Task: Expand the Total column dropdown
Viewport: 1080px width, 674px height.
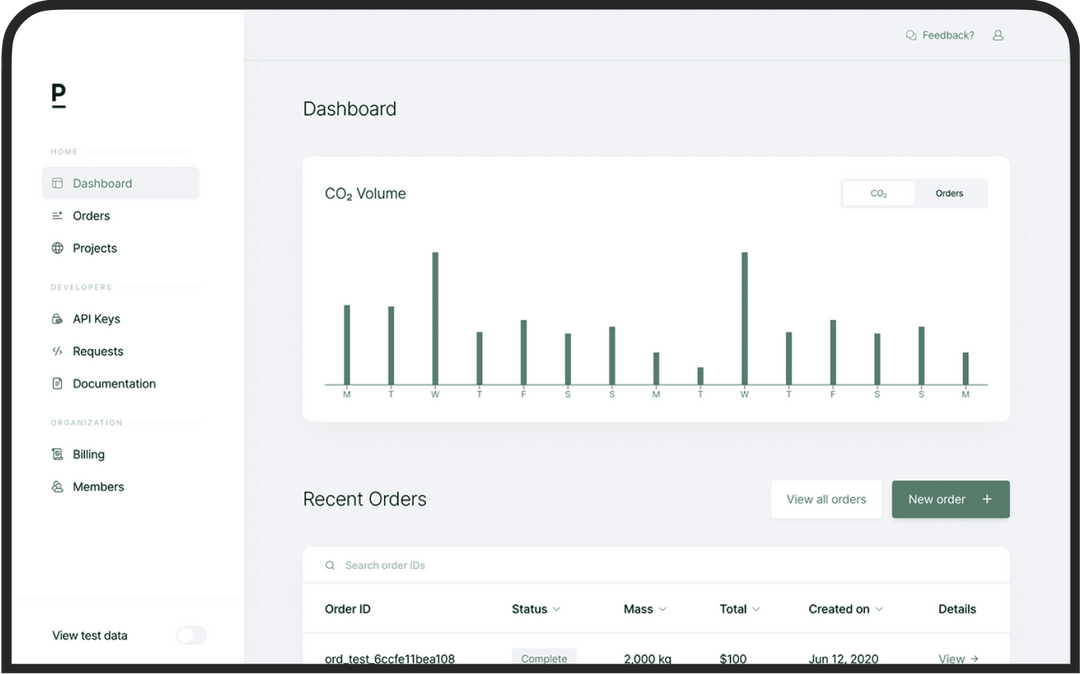Action: coord(756,609)
